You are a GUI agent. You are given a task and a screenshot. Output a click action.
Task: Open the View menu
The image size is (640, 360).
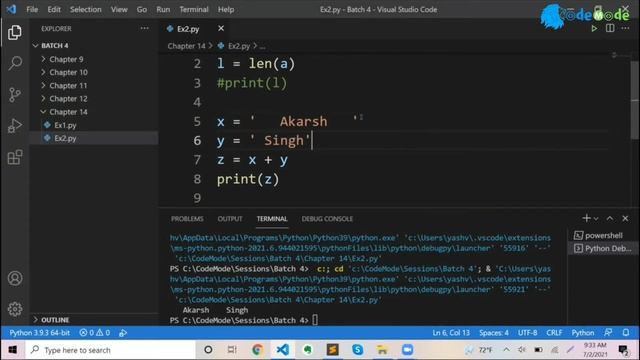click(x=119, y=9)
